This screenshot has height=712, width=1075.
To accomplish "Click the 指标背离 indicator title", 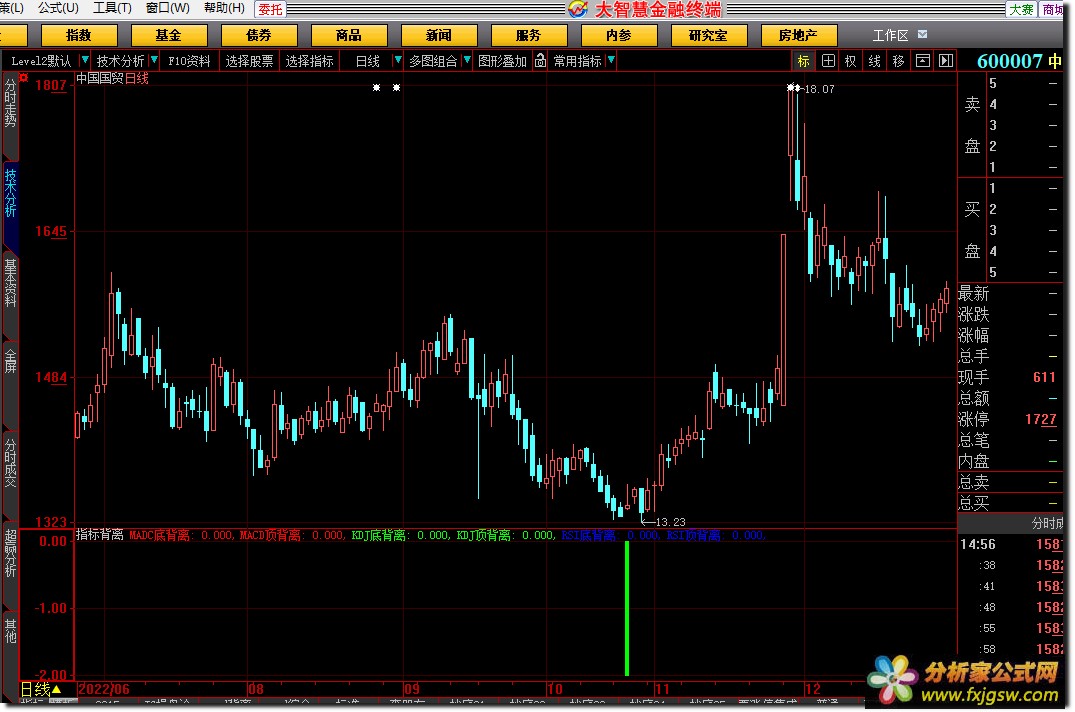I will [99, 535].
